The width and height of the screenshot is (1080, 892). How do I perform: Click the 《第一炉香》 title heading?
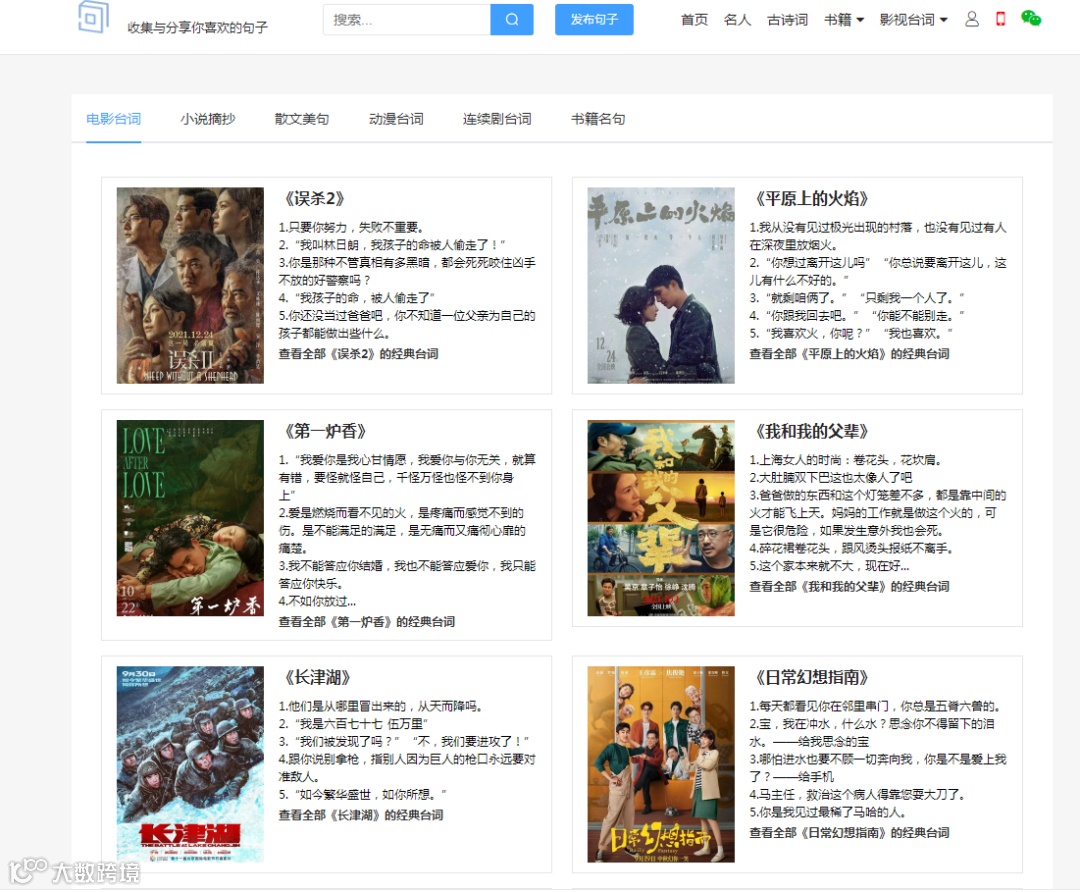point(325,432)
